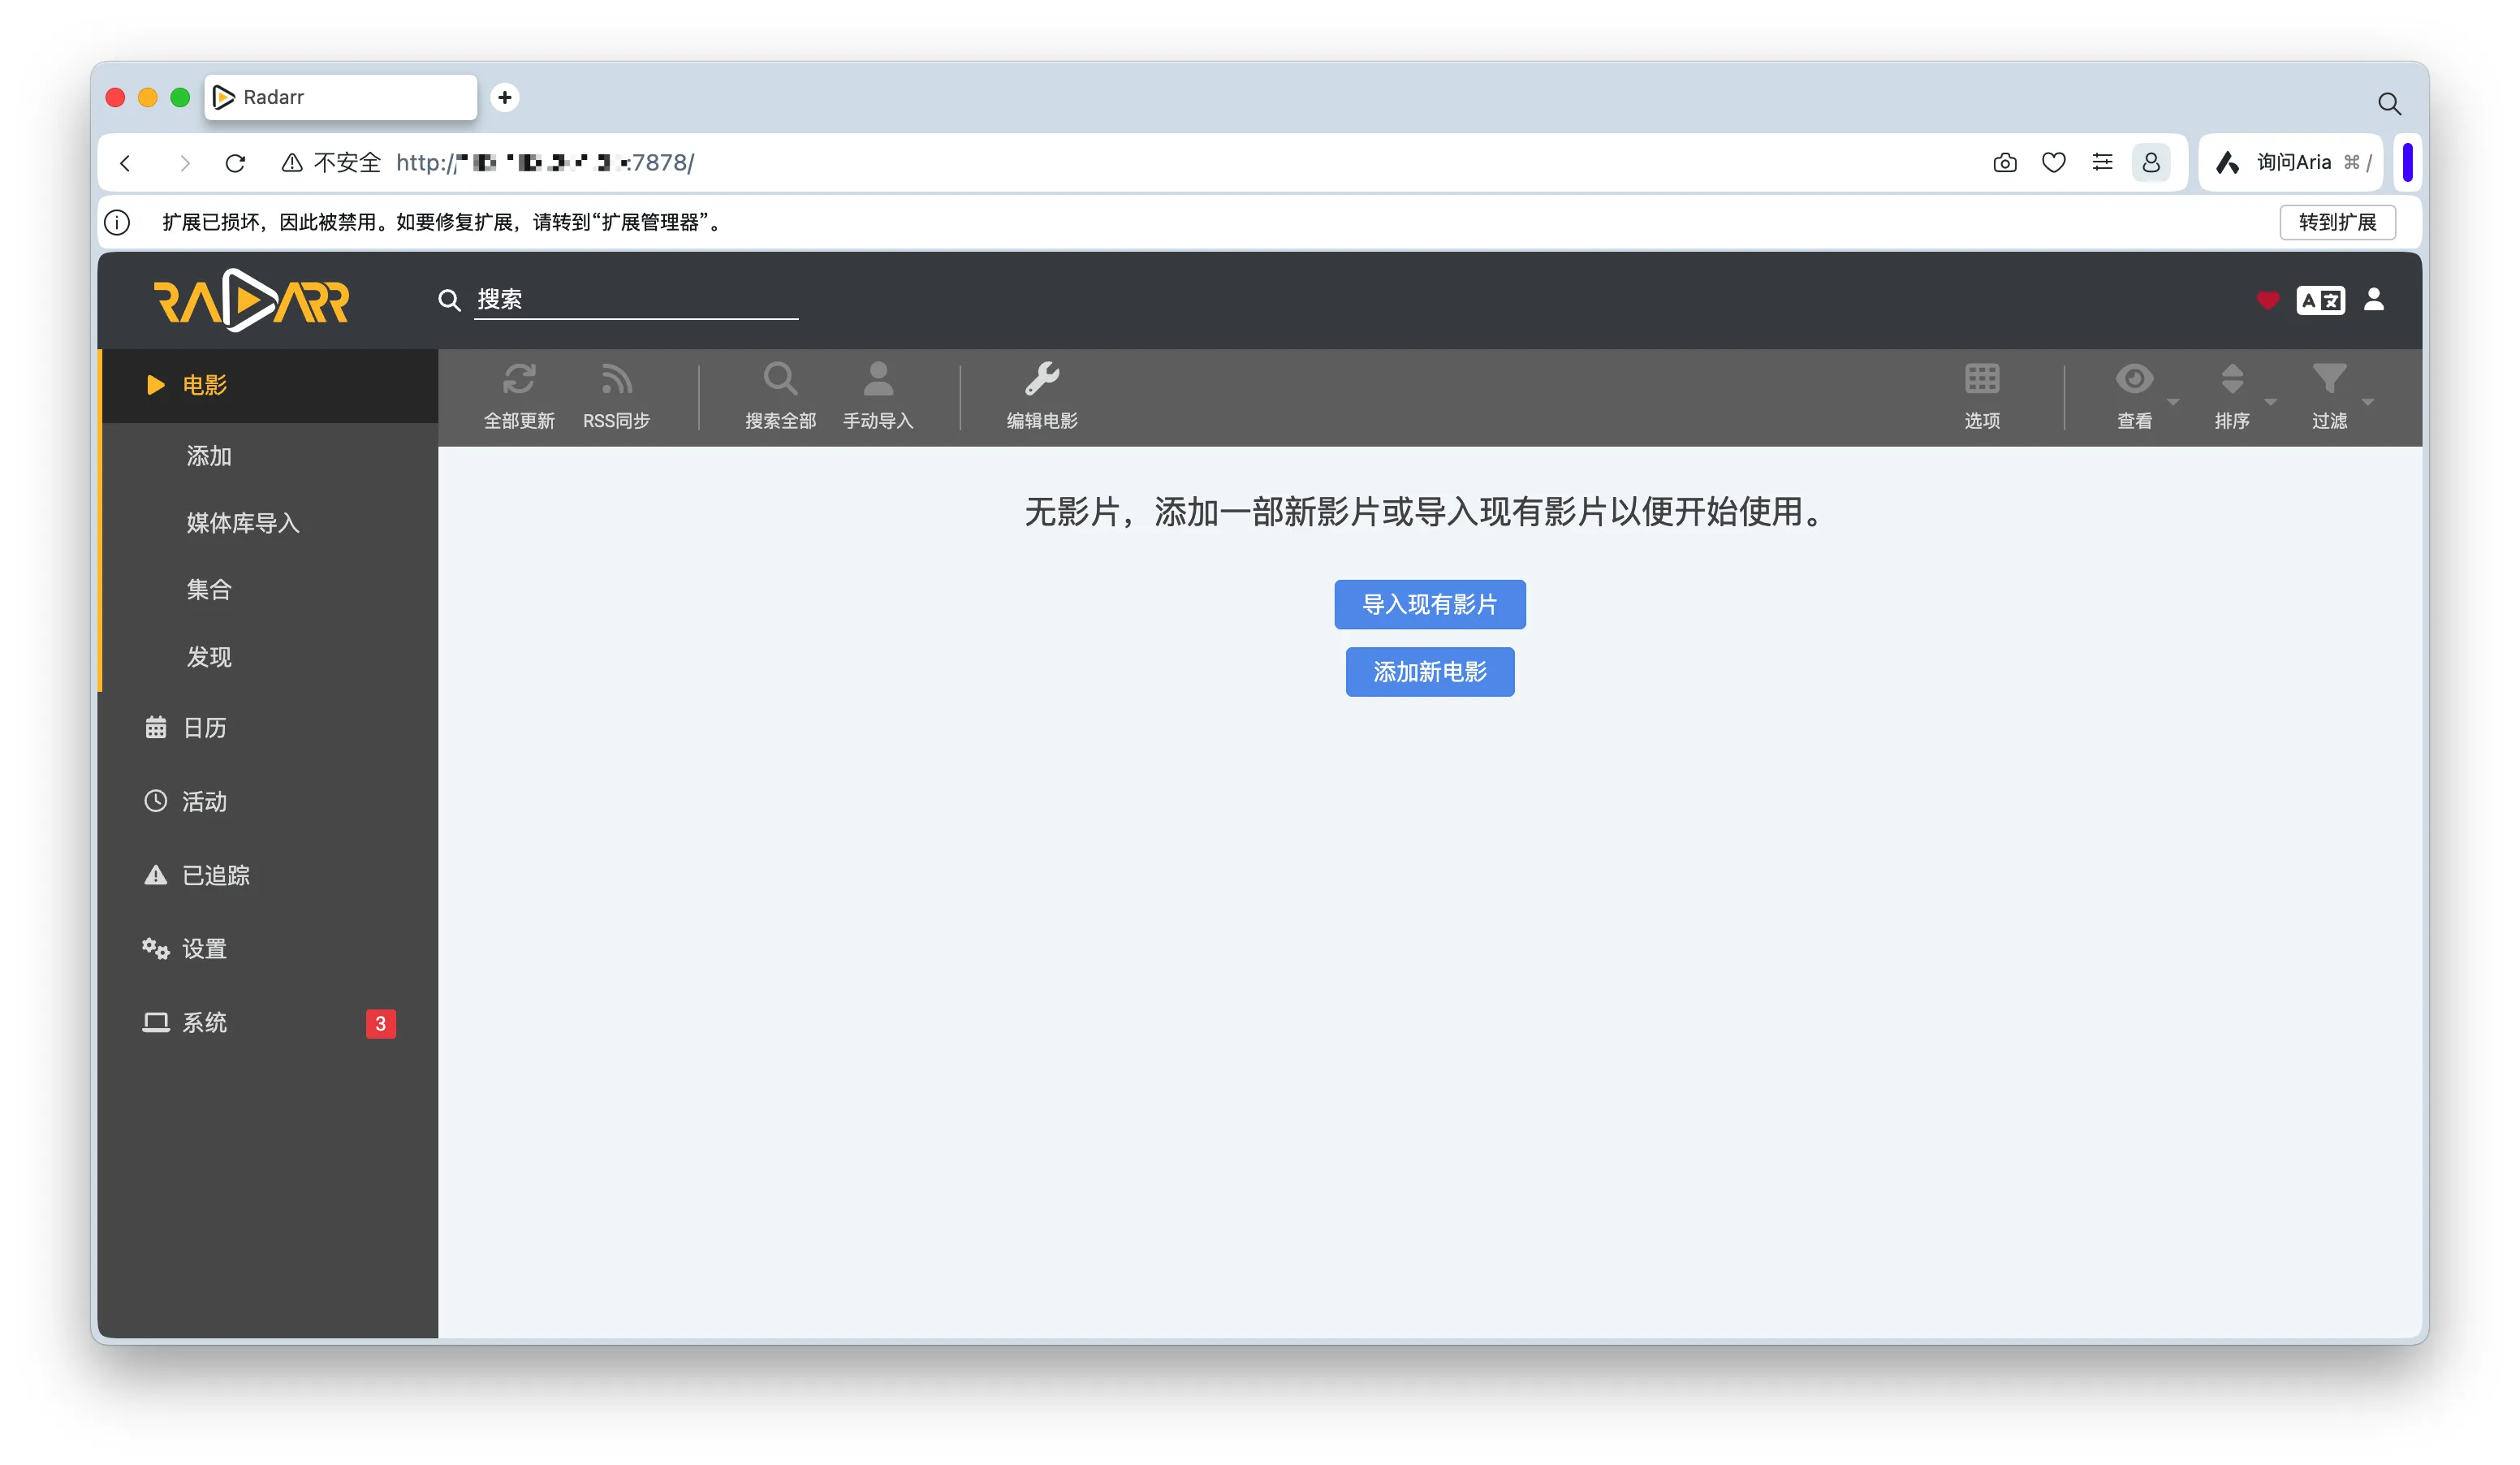Reload the page with refresh icon
Screen dimensions: 2520x1465
coord(235,163)
